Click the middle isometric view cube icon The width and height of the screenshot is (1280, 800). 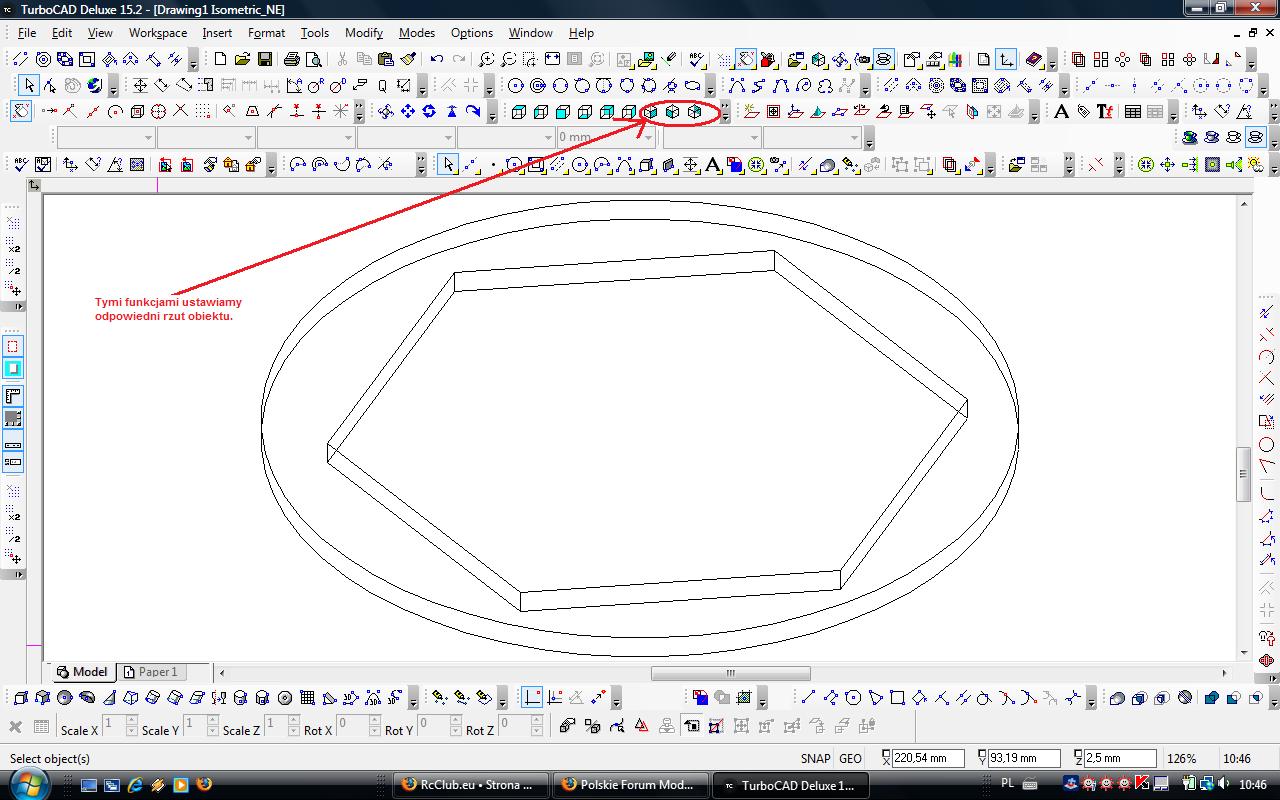(672, 112)
